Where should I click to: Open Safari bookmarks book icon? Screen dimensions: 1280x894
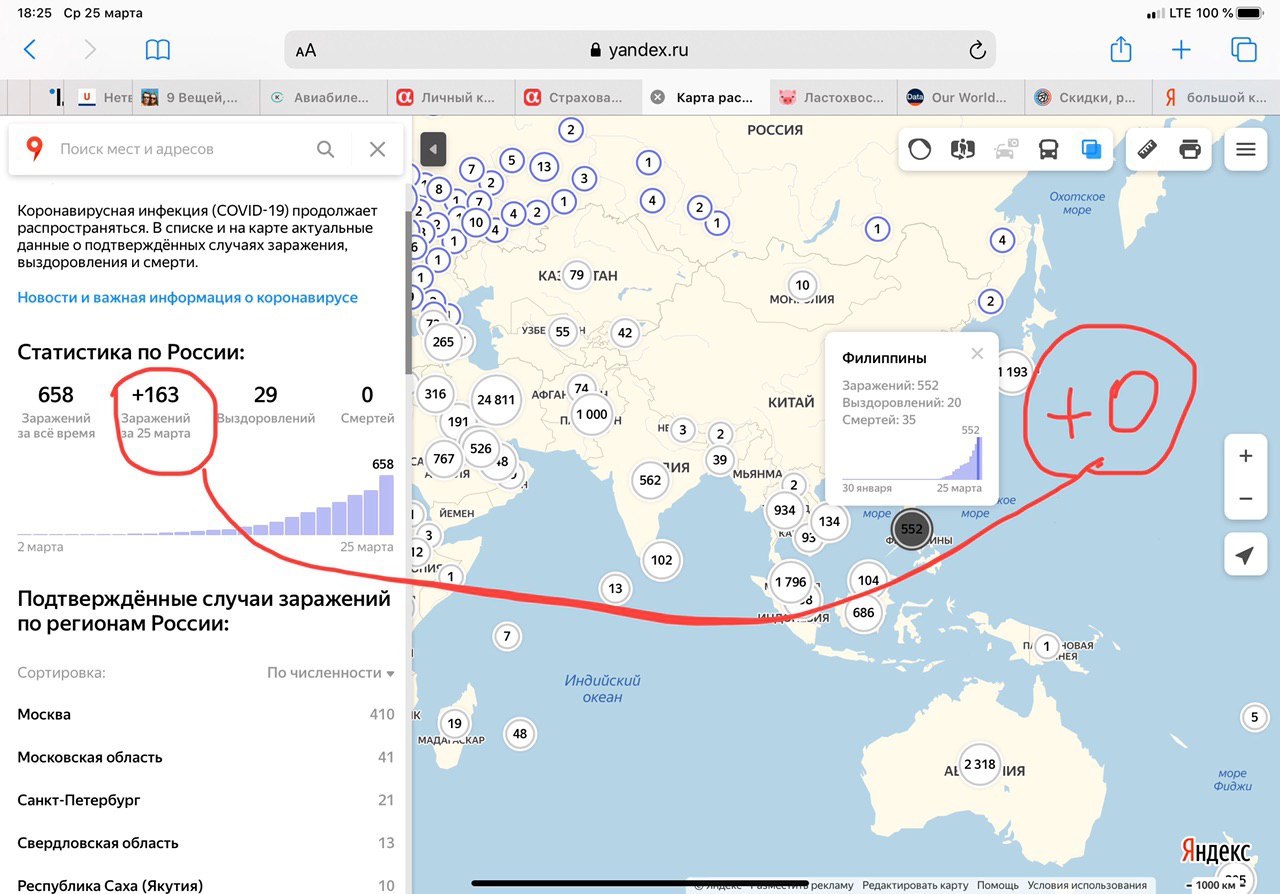158,50
